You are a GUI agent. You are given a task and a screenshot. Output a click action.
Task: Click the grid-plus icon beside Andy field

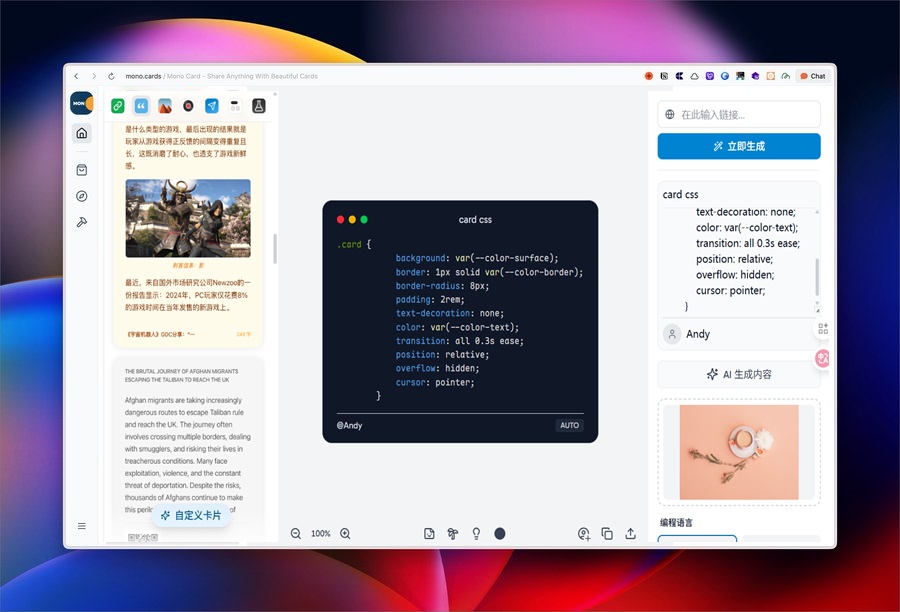(x=823, y=328)
